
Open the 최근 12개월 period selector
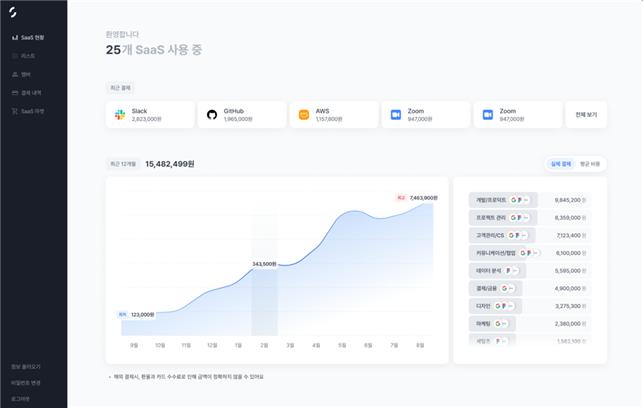click(122, 164)
